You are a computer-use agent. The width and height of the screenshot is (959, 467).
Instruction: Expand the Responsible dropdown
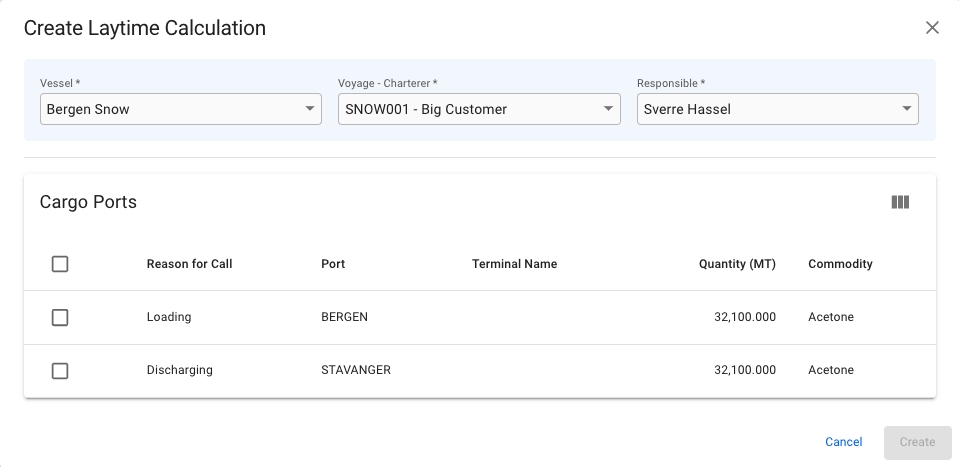click(905, 109)
